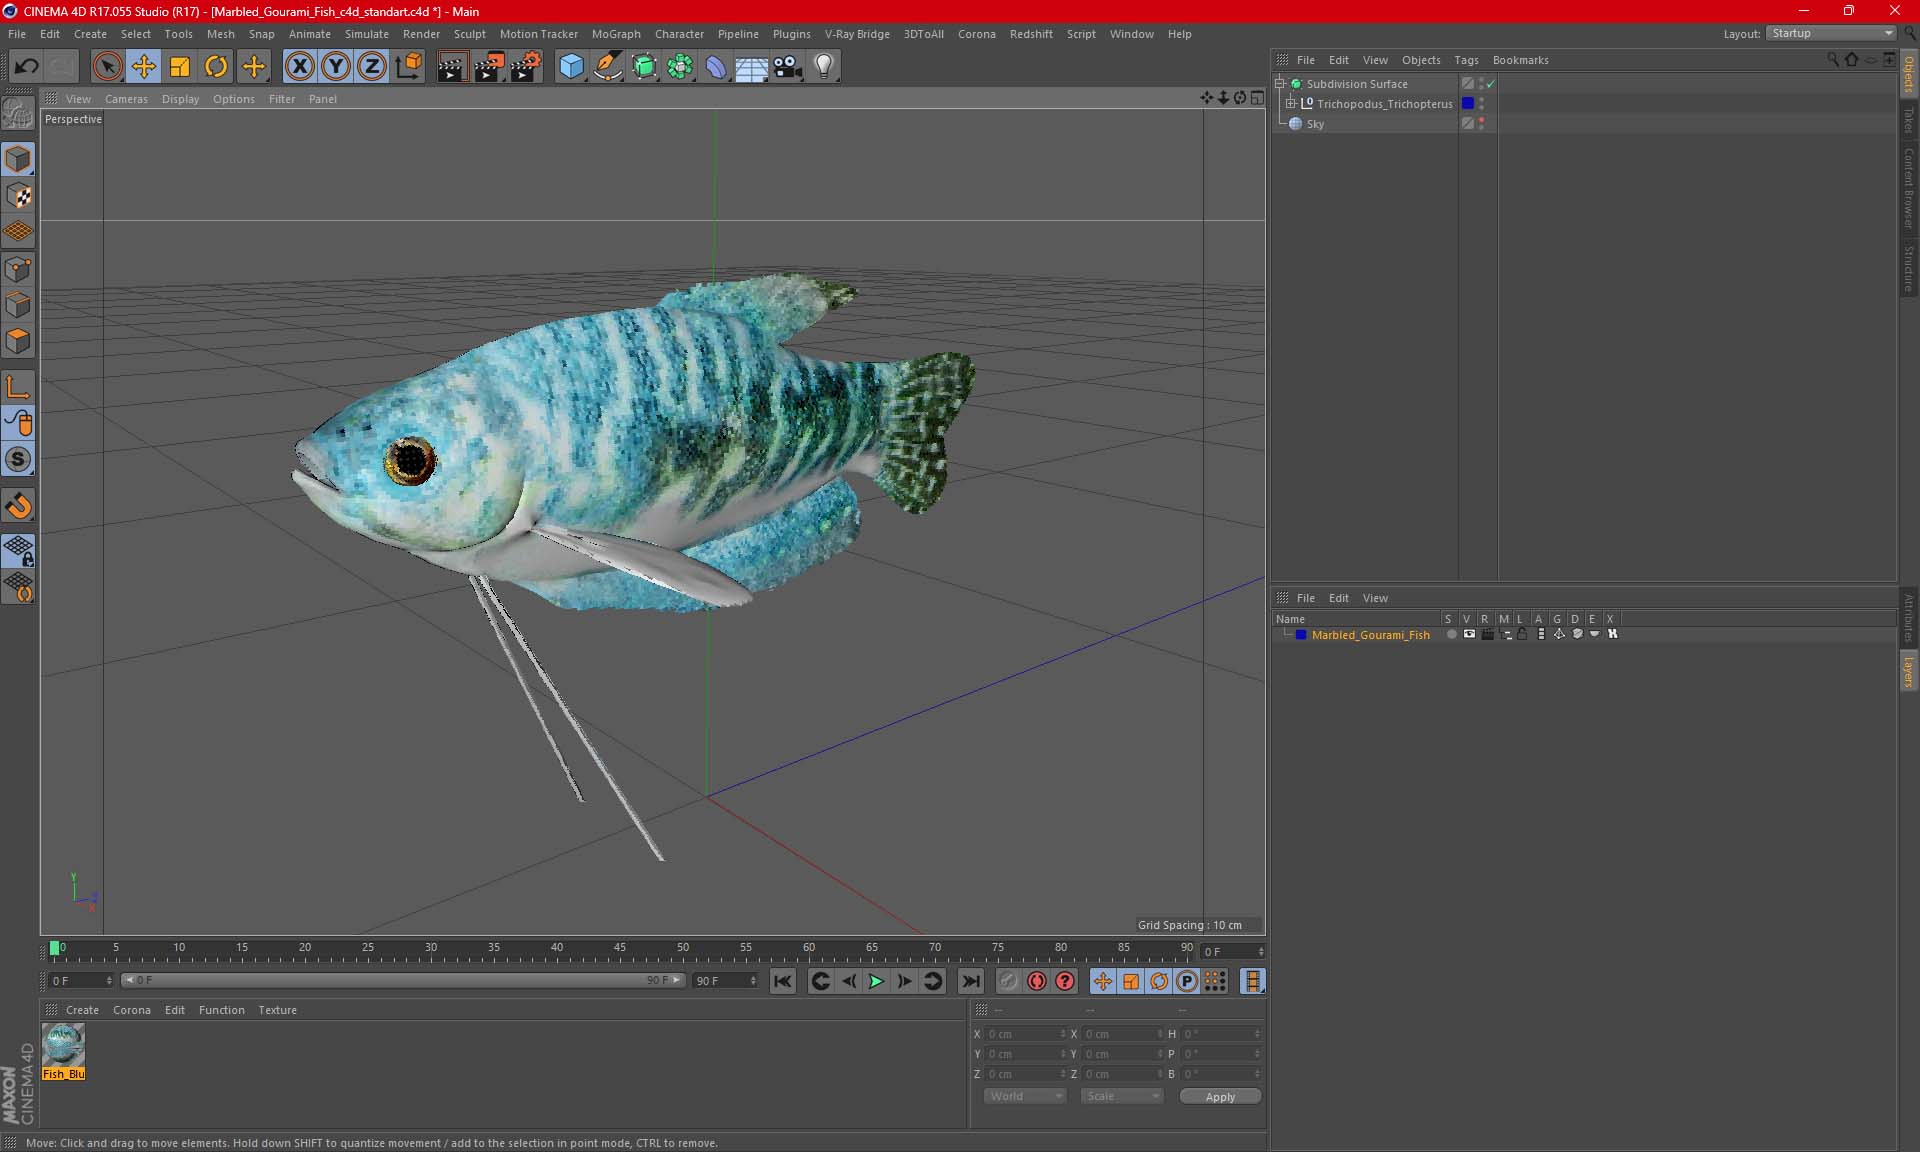Click frame 50 on the timeline

coord(683,950)
